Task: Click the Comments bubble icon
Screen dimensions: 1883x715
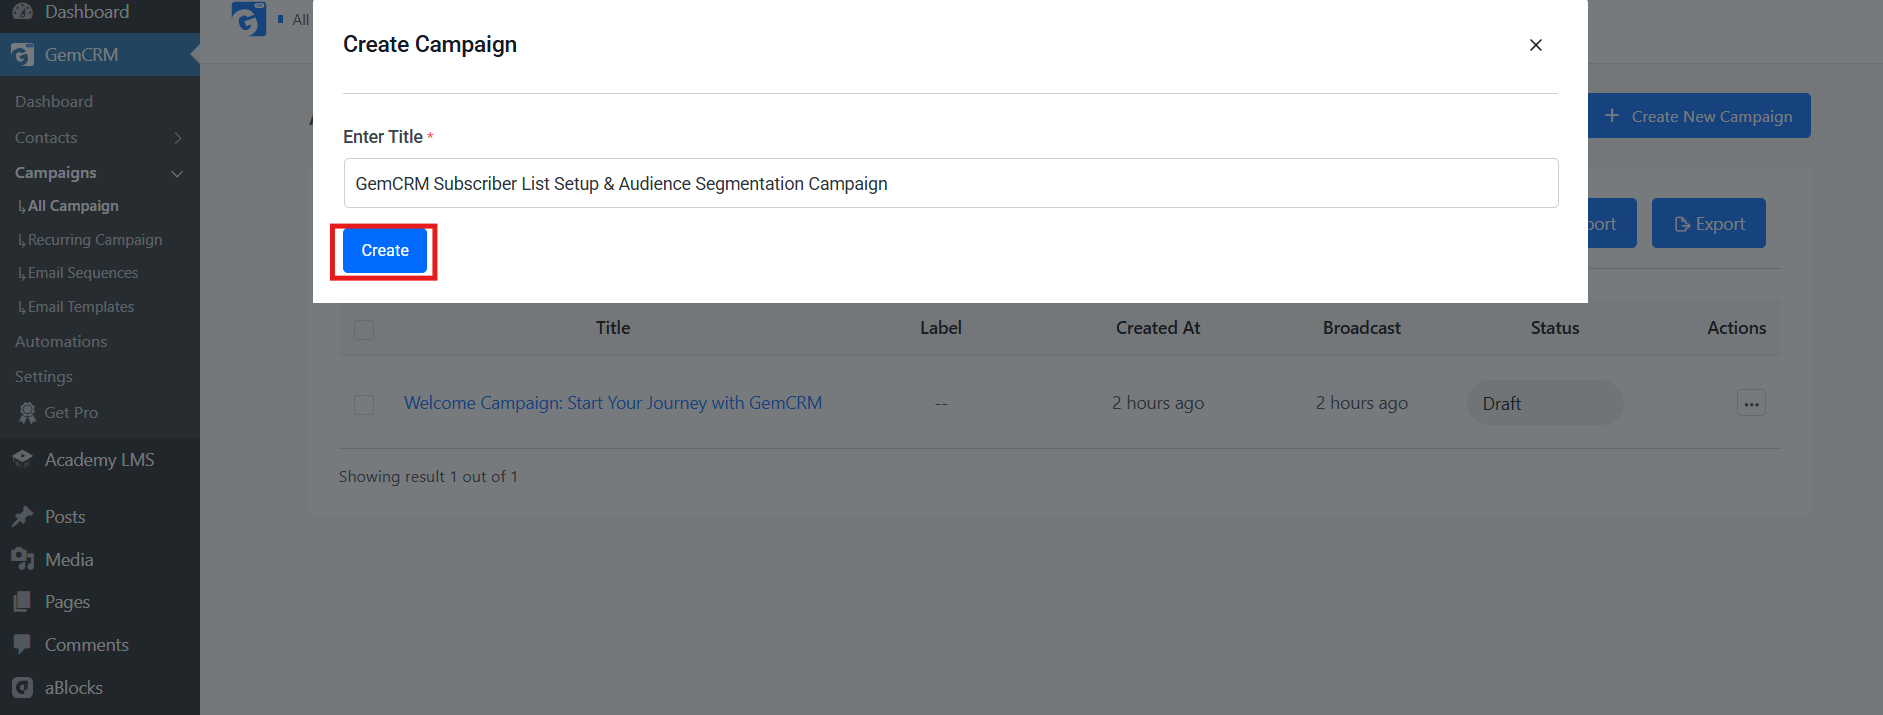Action: coord(22,645)
